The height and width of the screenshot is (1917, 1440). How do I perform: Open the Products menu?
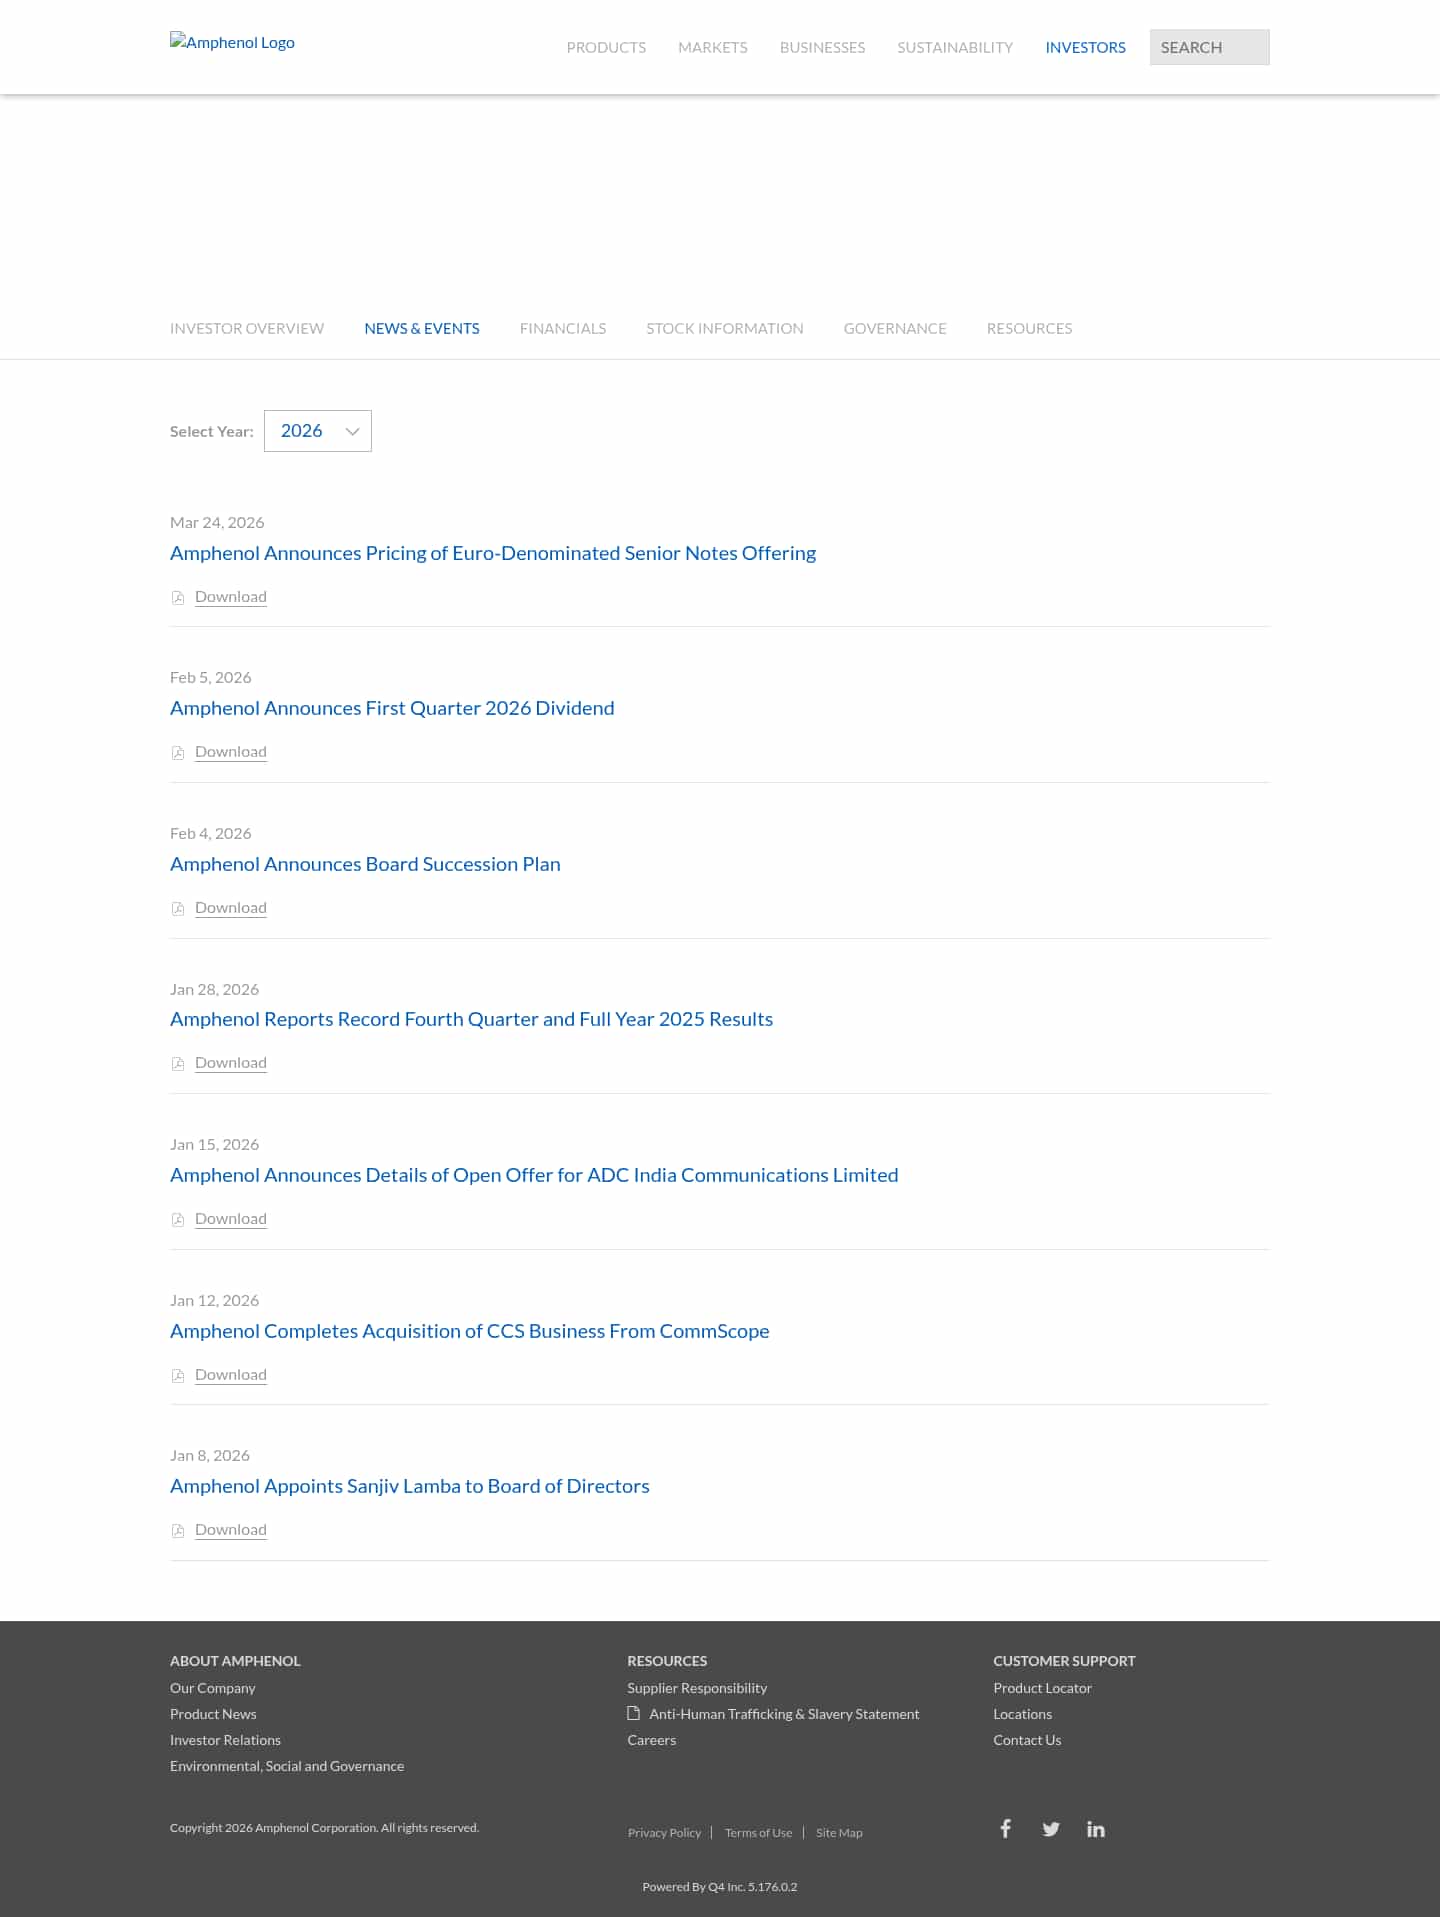[606, 47]
